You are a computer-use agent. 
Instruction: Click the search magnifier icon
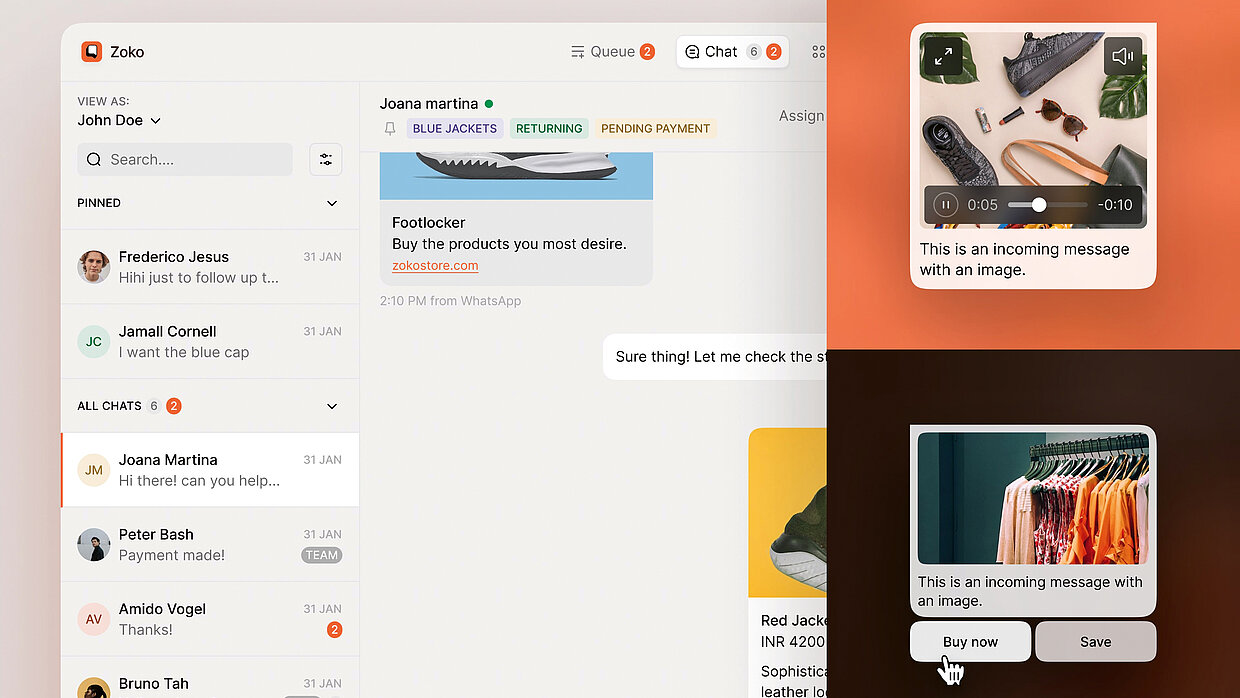click(94, 160)
